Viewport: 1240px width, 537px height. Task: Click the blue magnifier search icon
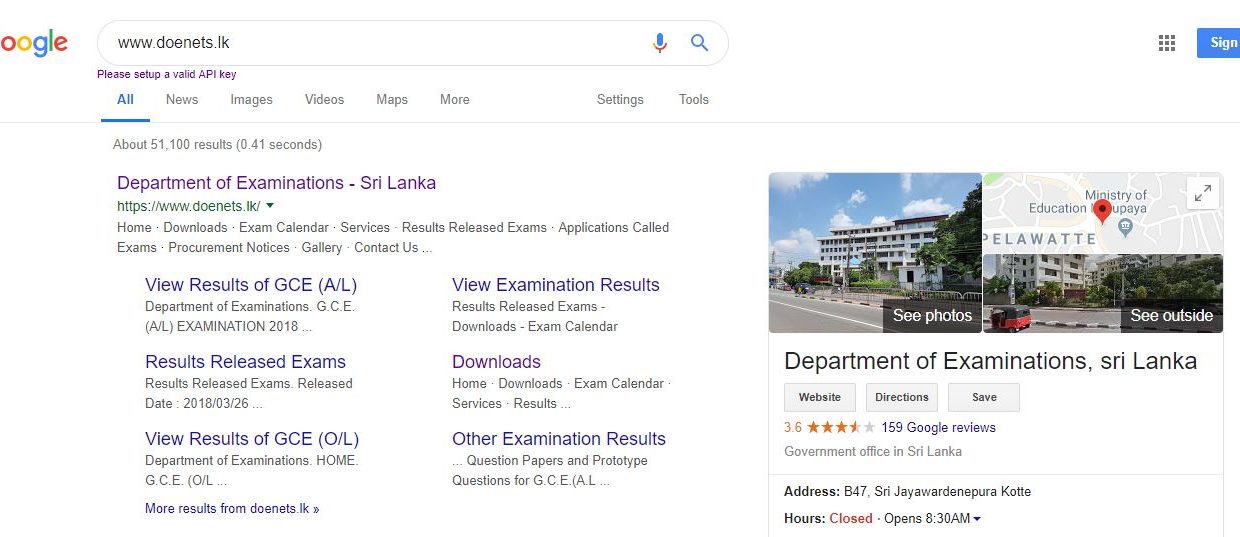tap(699, 43)
